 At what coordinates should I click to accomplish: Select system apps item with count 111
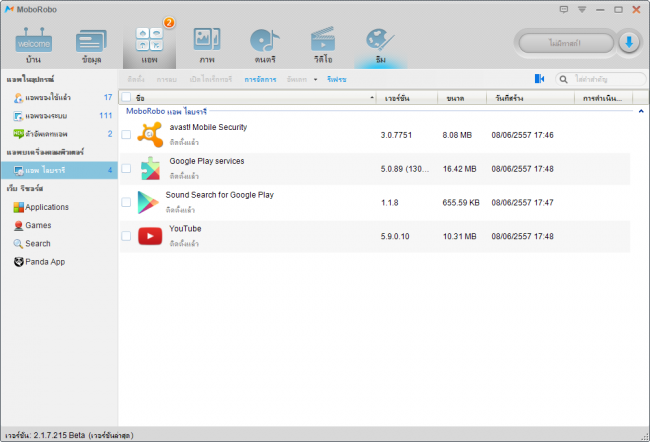click(x=59, y=116)
